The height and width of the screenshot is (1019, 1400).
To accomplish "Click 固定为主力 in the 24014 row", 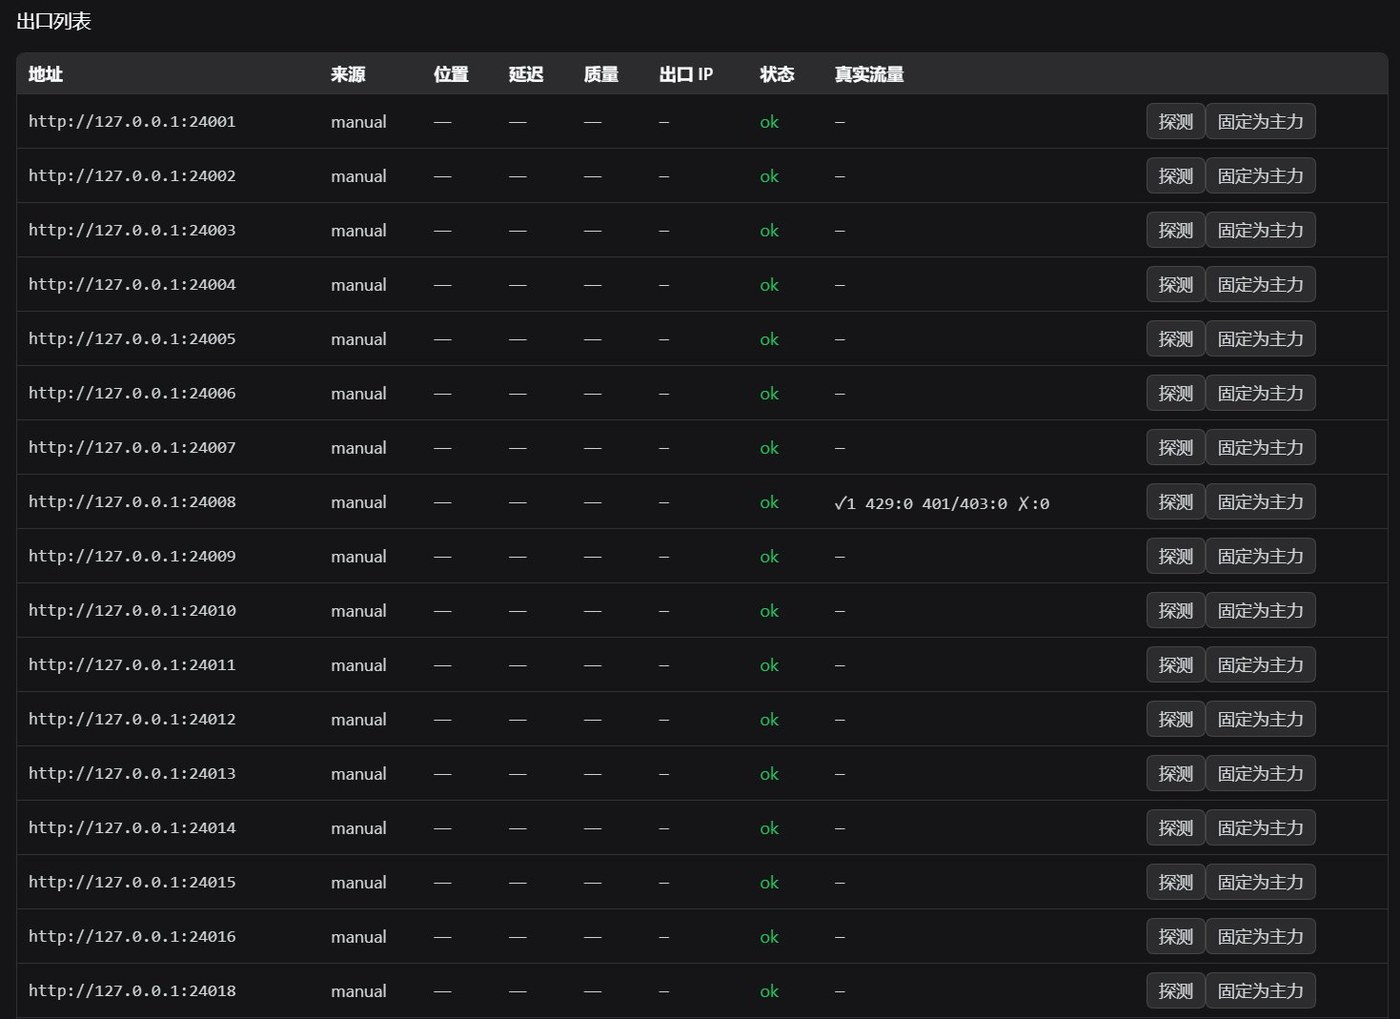I will [1260, 828].
